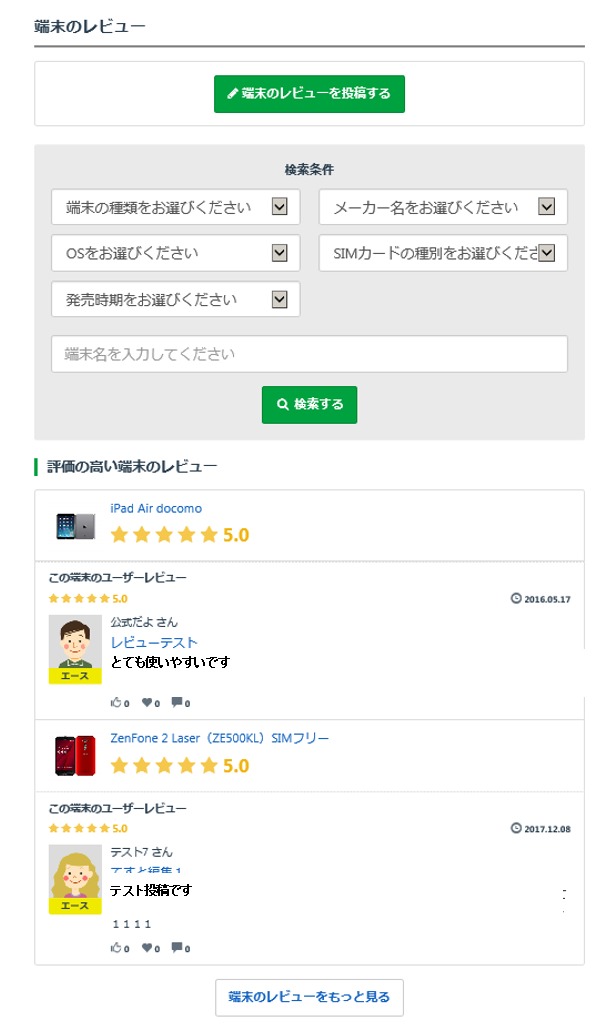Click heart icon on ZenFone review
The image size is (611, 1035).
146,947
